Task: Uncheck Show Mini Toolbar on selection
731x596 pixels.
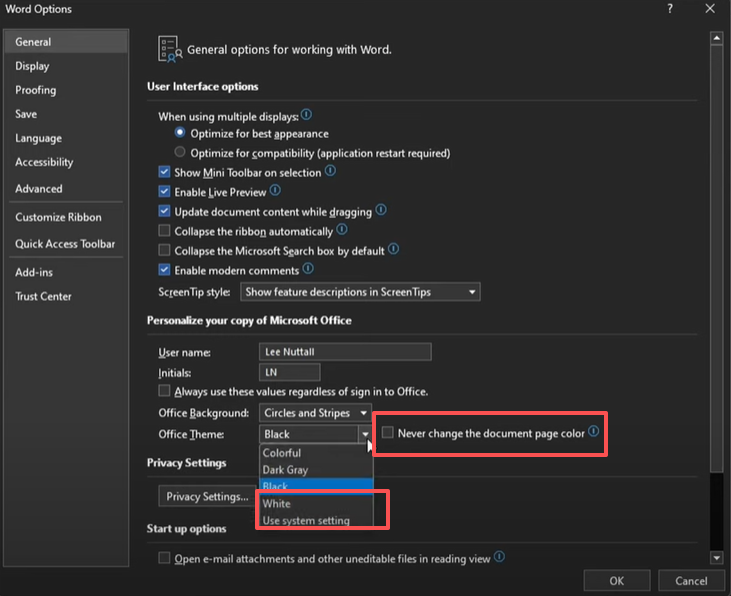Action: 165,173
